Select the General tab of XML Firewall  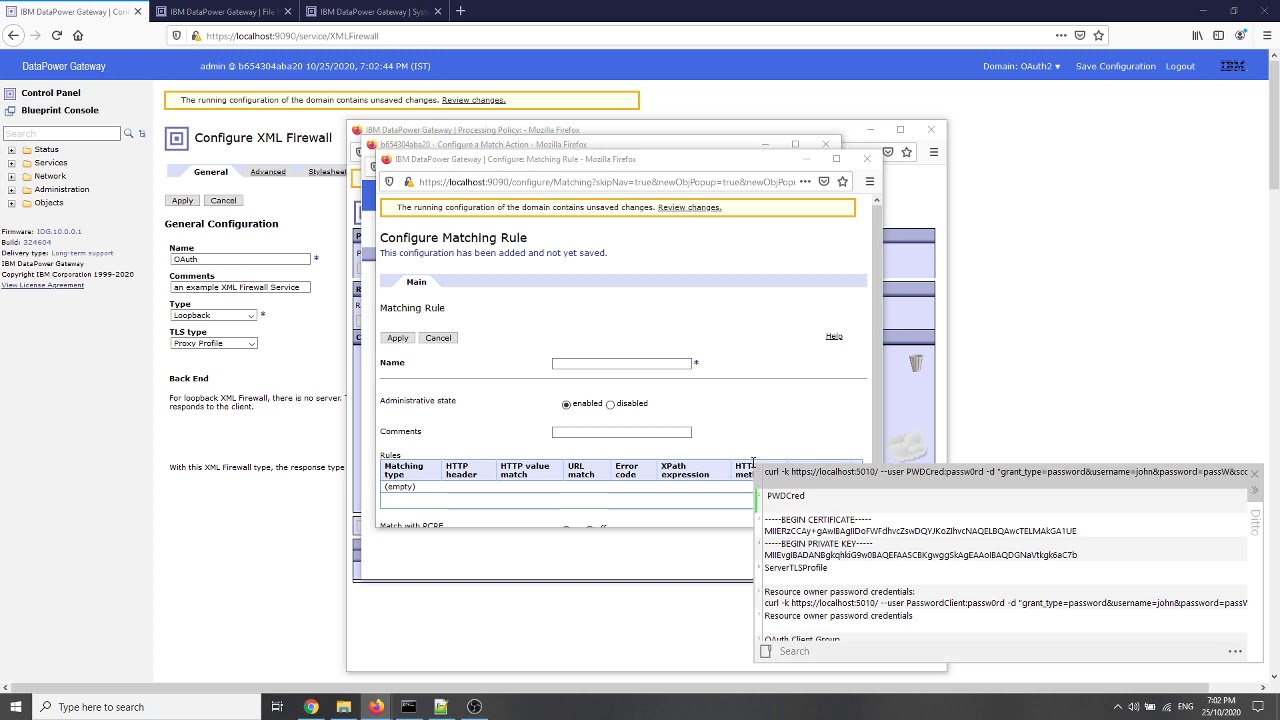click(x=211, y=172)
